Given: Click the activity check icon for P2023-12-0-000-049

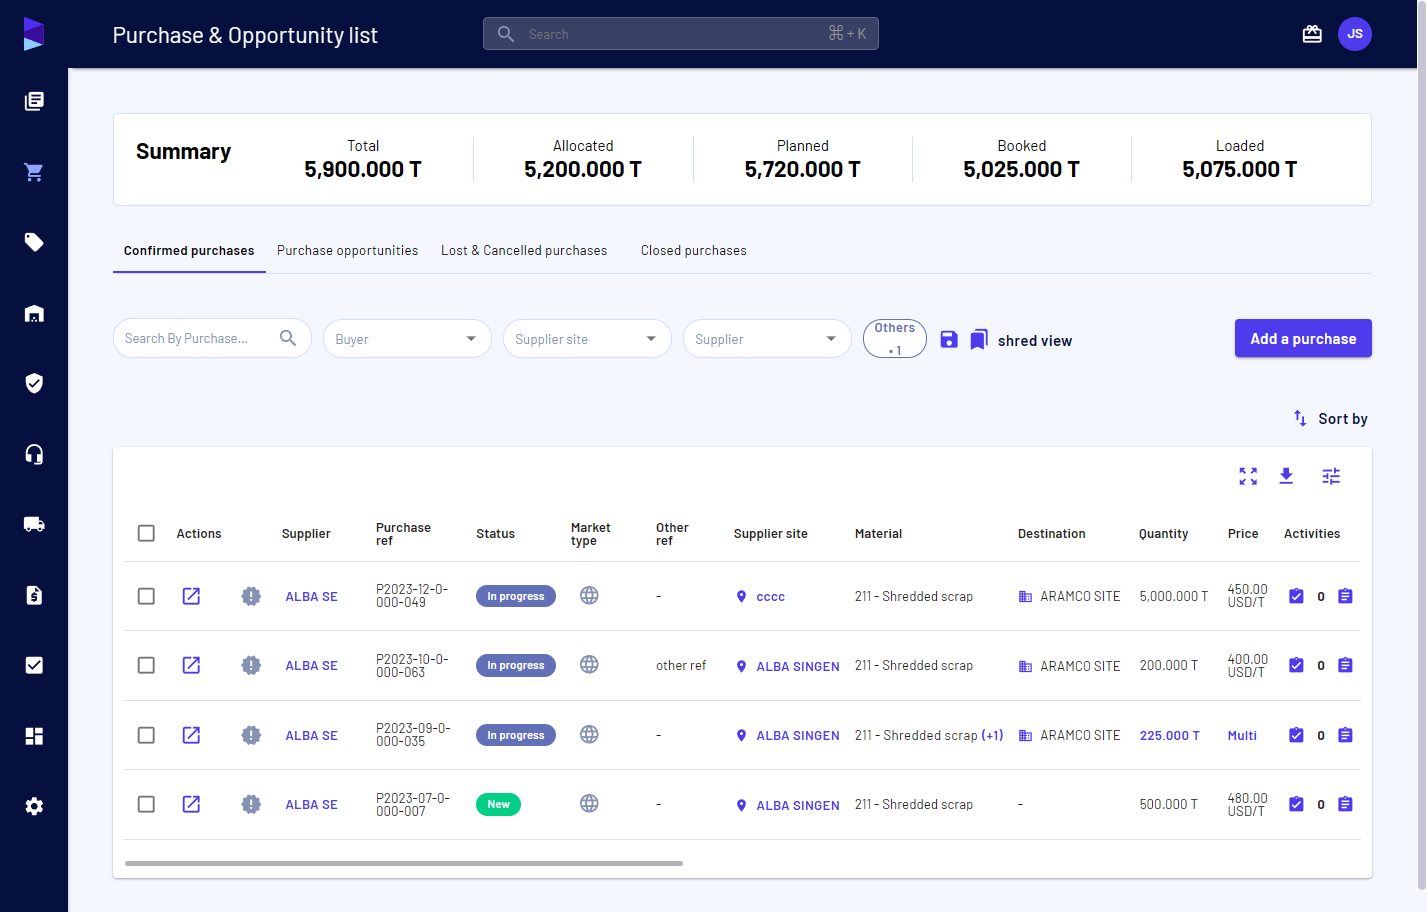Looking at the screenshot, I should coord(1296,596).
